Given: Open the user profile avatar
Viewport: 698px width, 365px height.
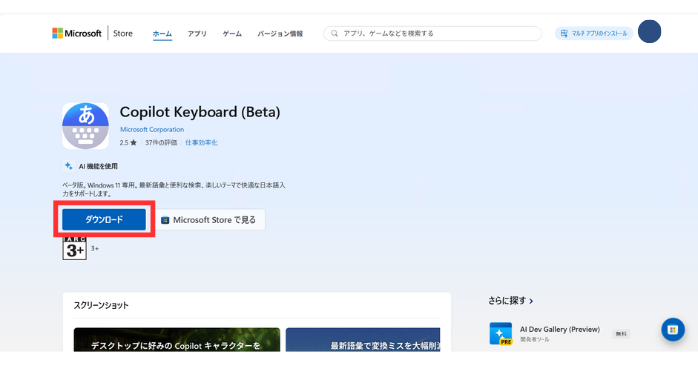Looking at the screenshot, I should (x=649, y=32).
